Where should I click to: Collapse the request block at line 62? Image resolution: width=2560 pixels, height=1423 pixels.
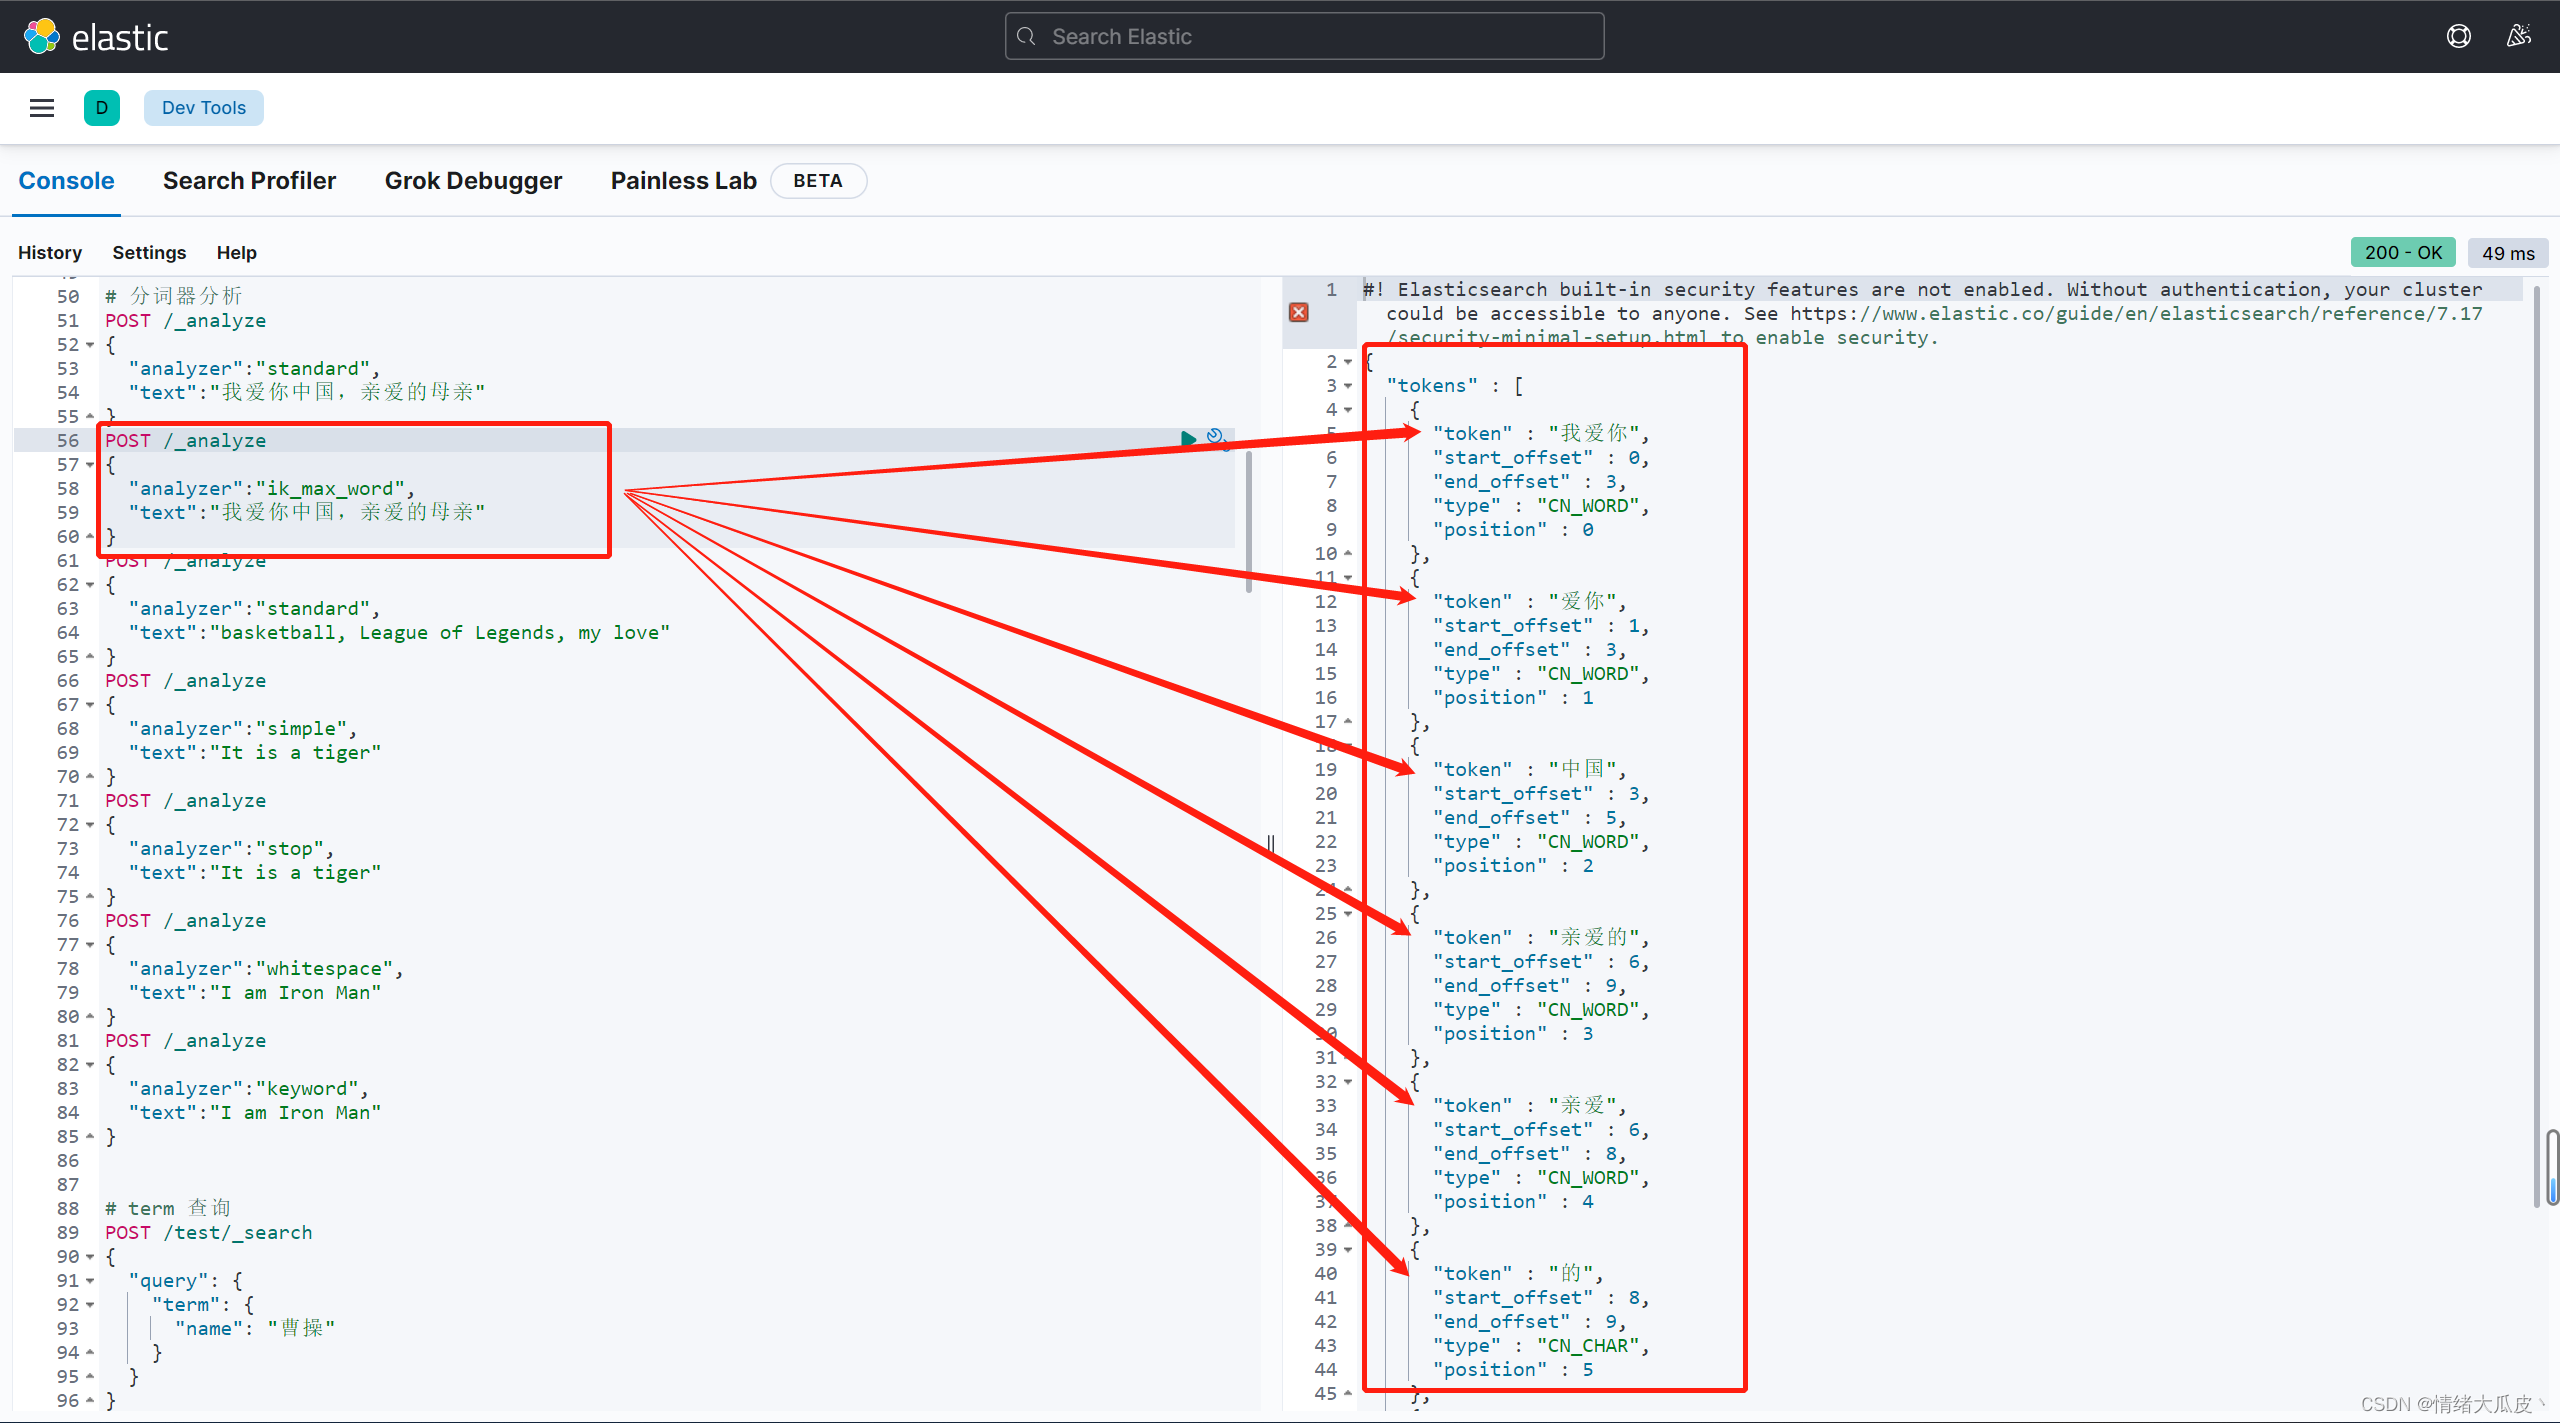click(90, 585)
